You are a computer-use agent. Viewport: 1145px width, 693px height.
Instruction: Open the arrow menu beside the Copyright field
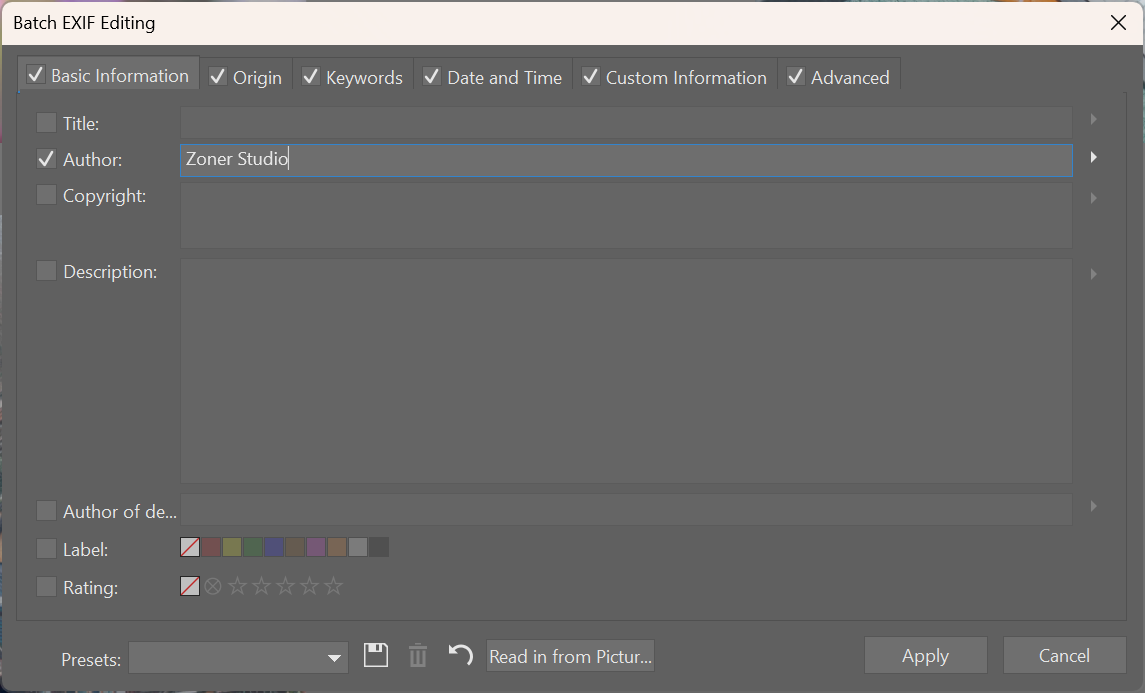(1093, 198)
